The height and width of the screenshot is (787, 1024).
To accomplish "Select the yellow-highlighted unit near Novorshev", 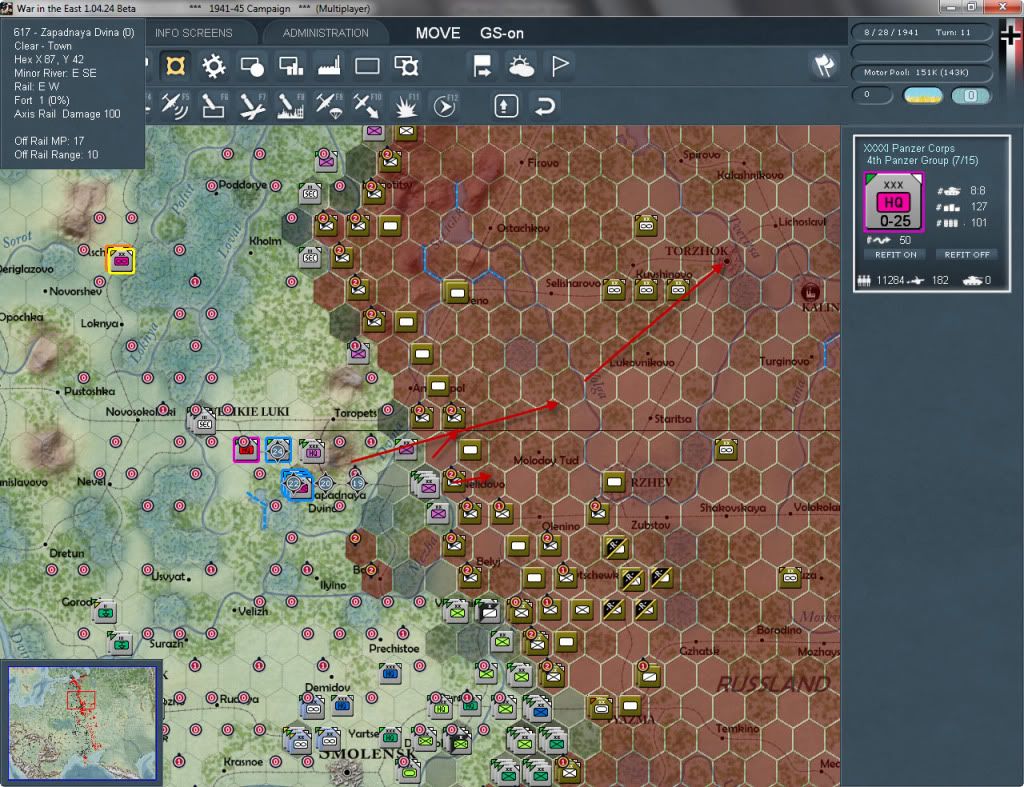I will 121,260.
